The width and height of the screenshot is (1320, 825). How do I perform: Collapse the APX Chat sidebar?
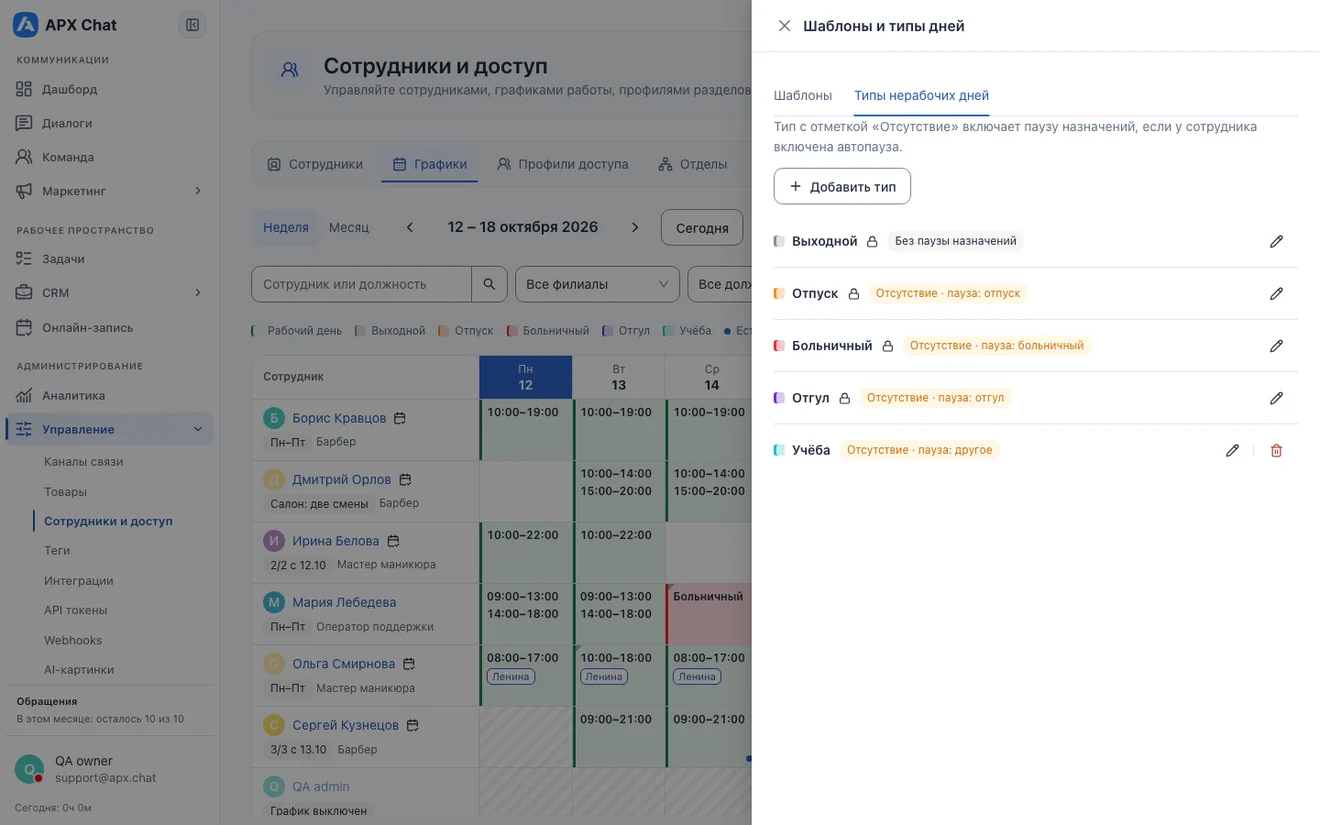pos(192,25)
